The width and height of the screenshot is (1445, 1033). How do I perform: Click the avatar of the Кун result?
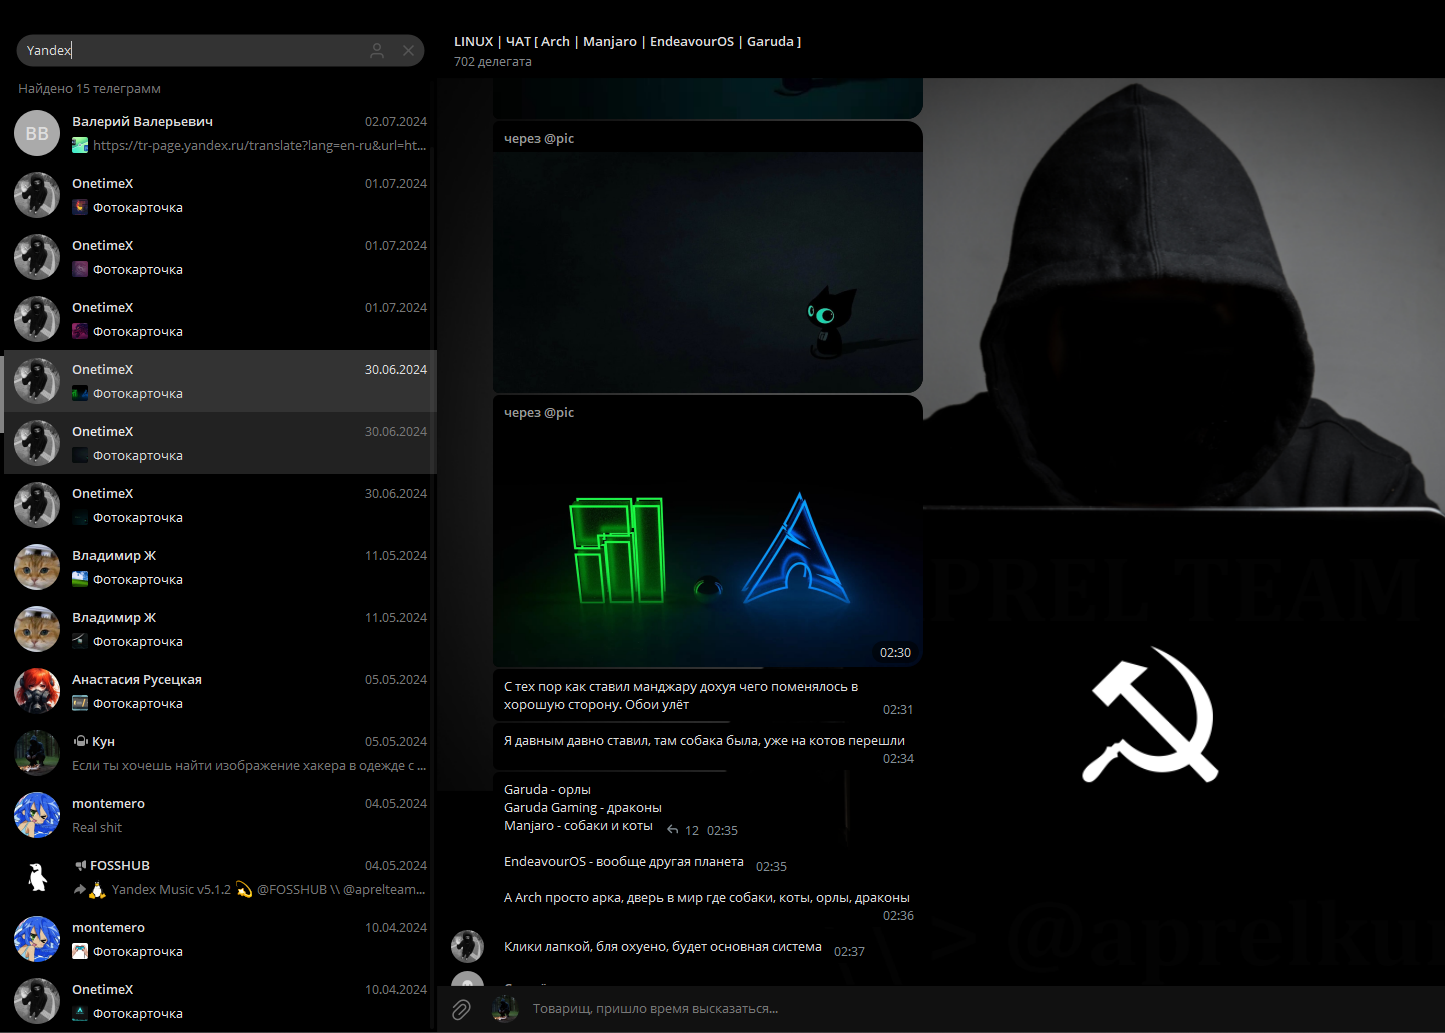tap(37, 753)
